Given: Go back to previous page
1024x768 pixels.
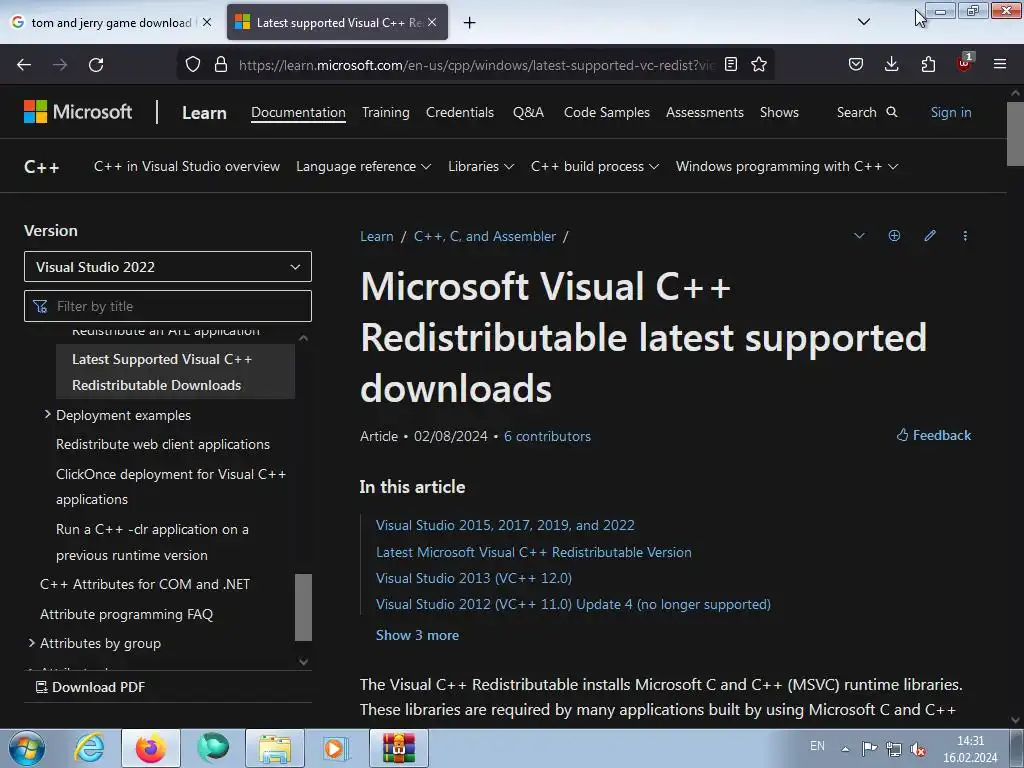Looking at the screenshot, I should [24, 65].
